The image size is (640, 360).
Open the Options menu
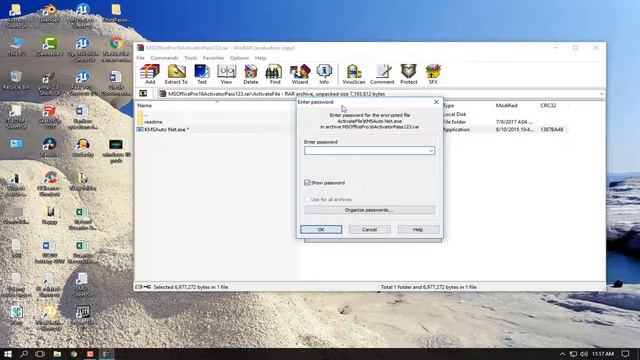(239, 58)
